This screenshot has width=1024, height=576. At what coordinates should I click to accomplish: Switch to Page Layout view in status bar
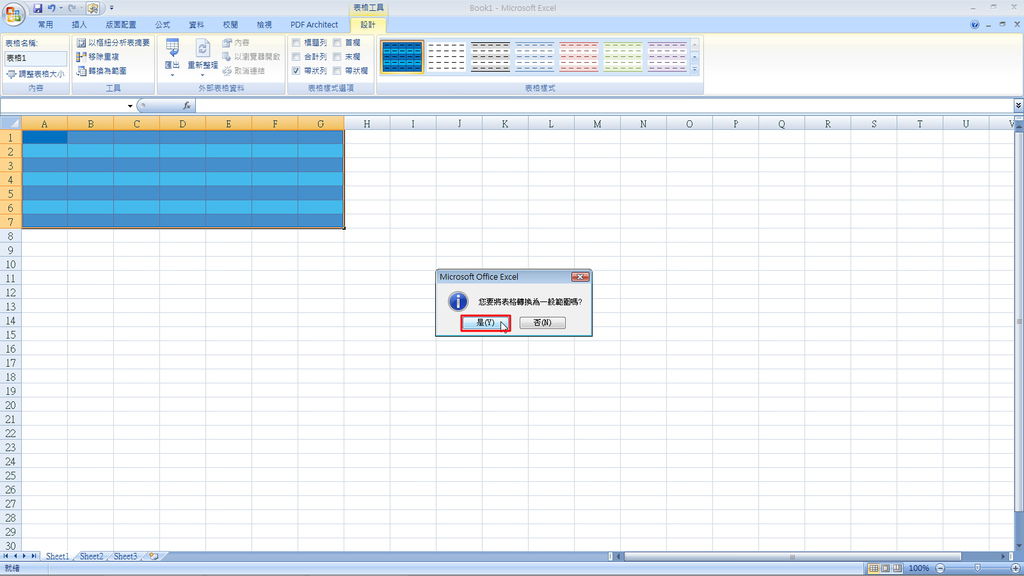tap(886, 568)
